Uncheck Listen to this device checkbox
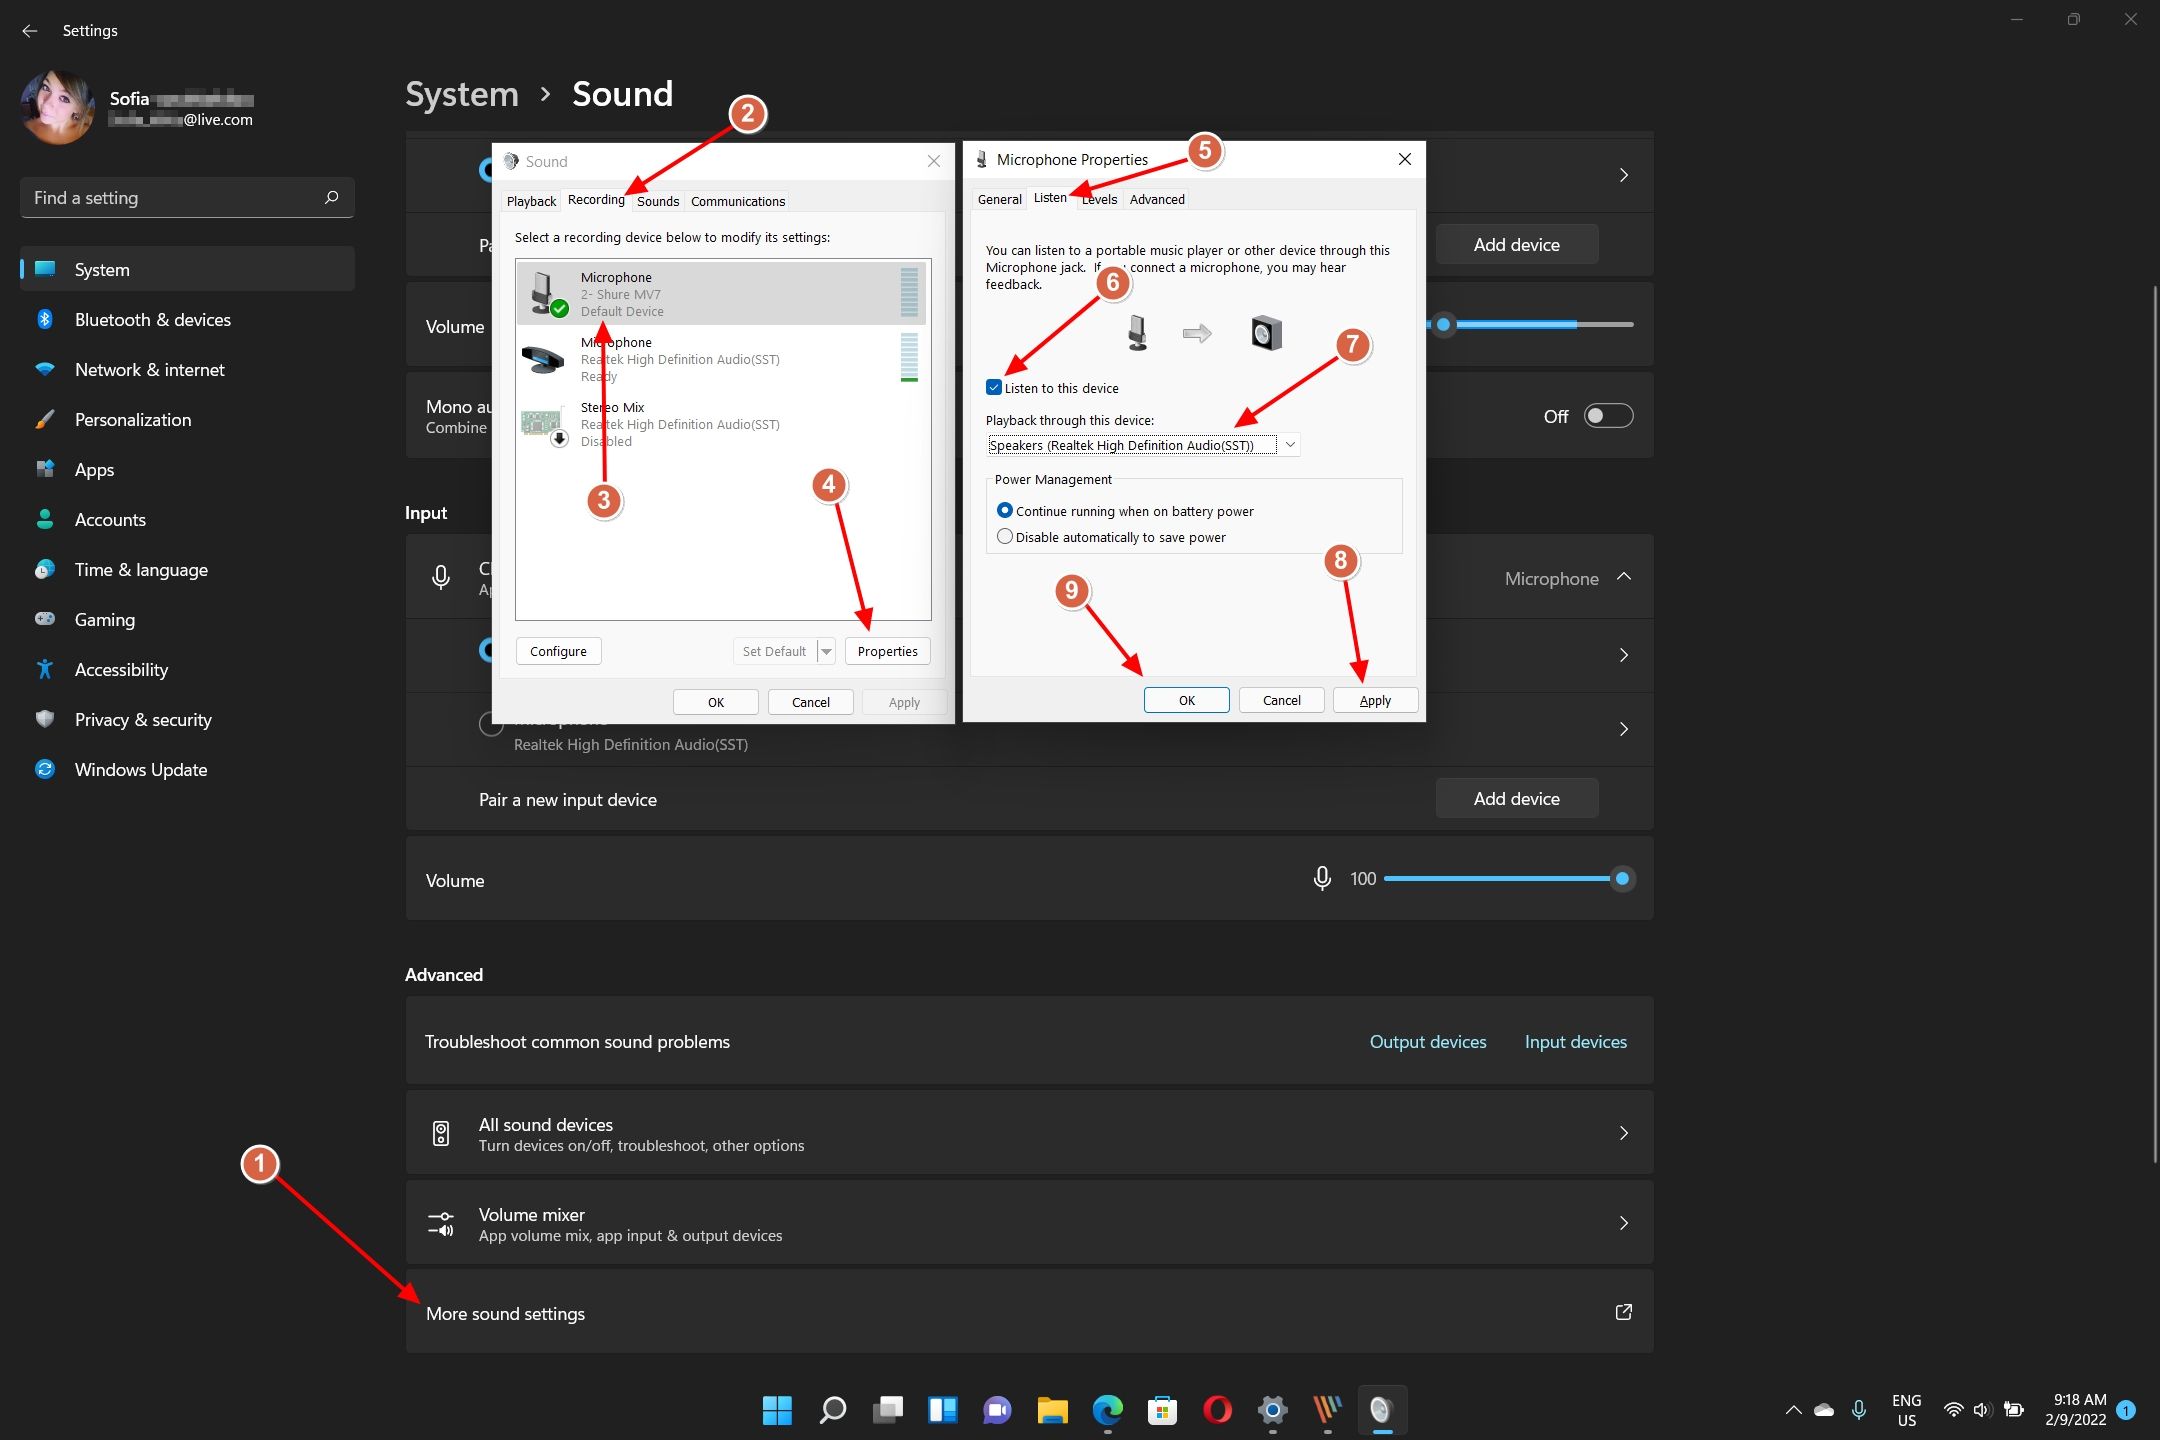The width and height of the screenshot is (2160, 1440). coord(994,388)
